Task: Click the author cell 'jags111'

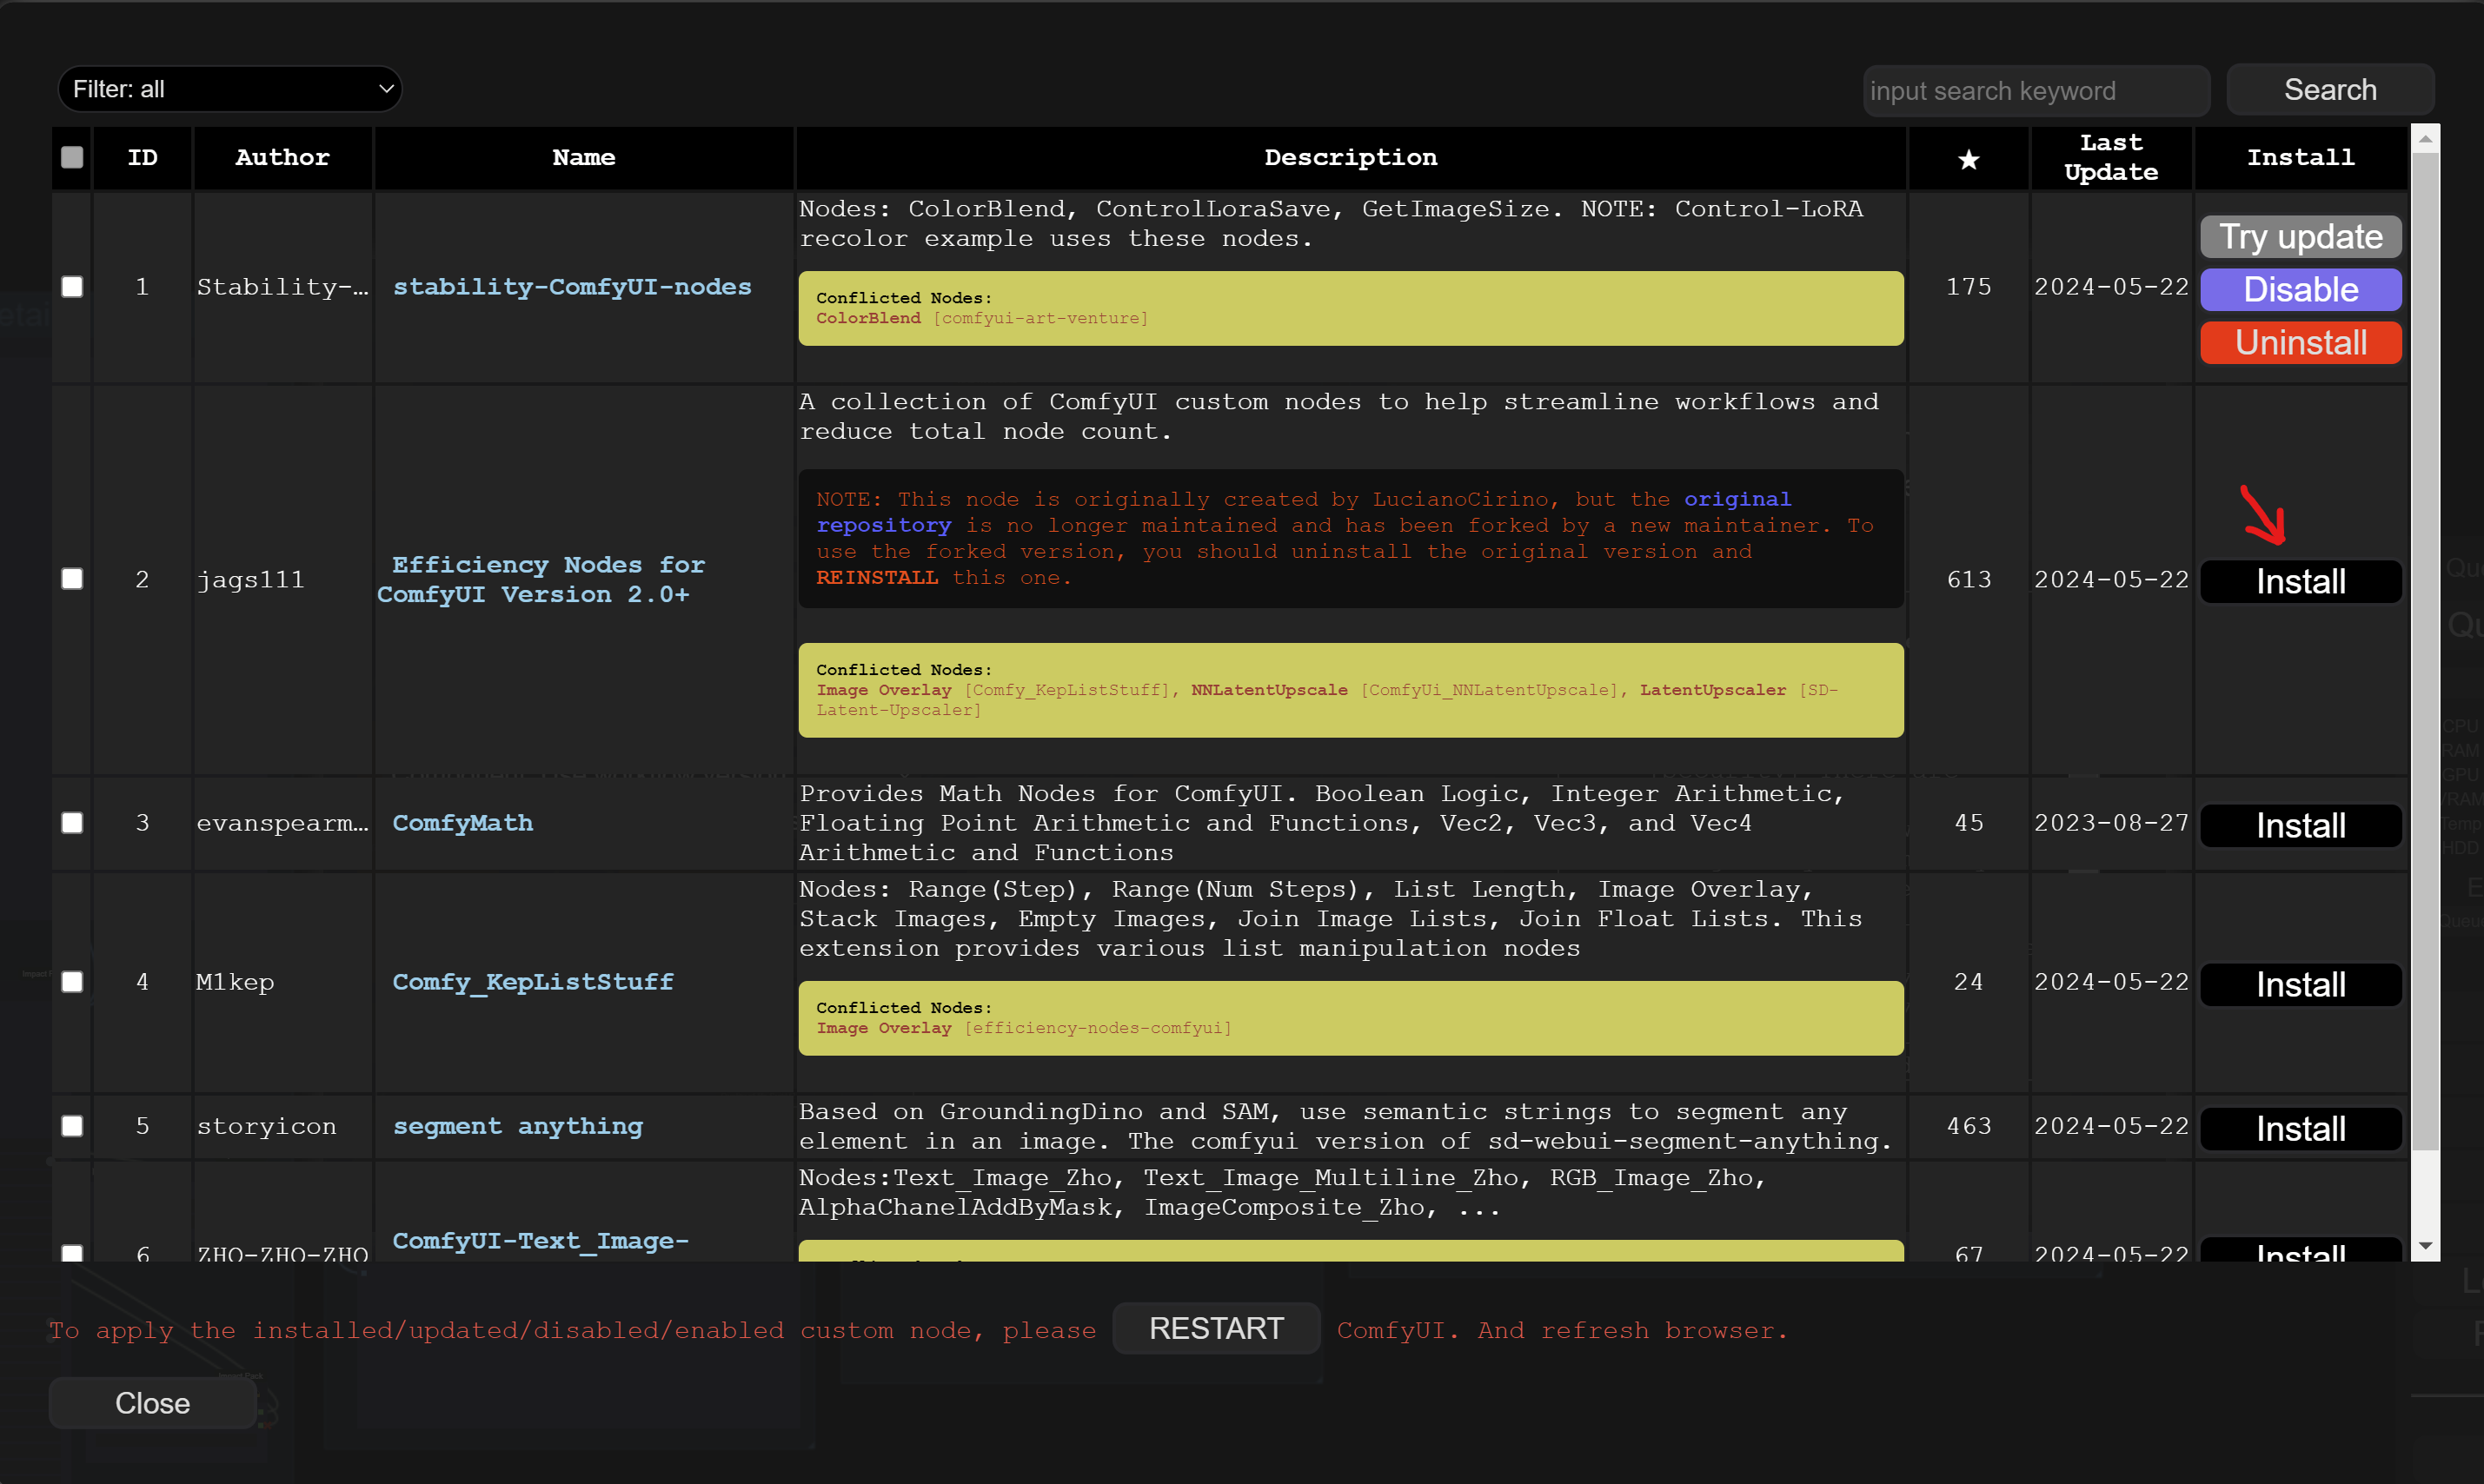Action: click(251, 580)
